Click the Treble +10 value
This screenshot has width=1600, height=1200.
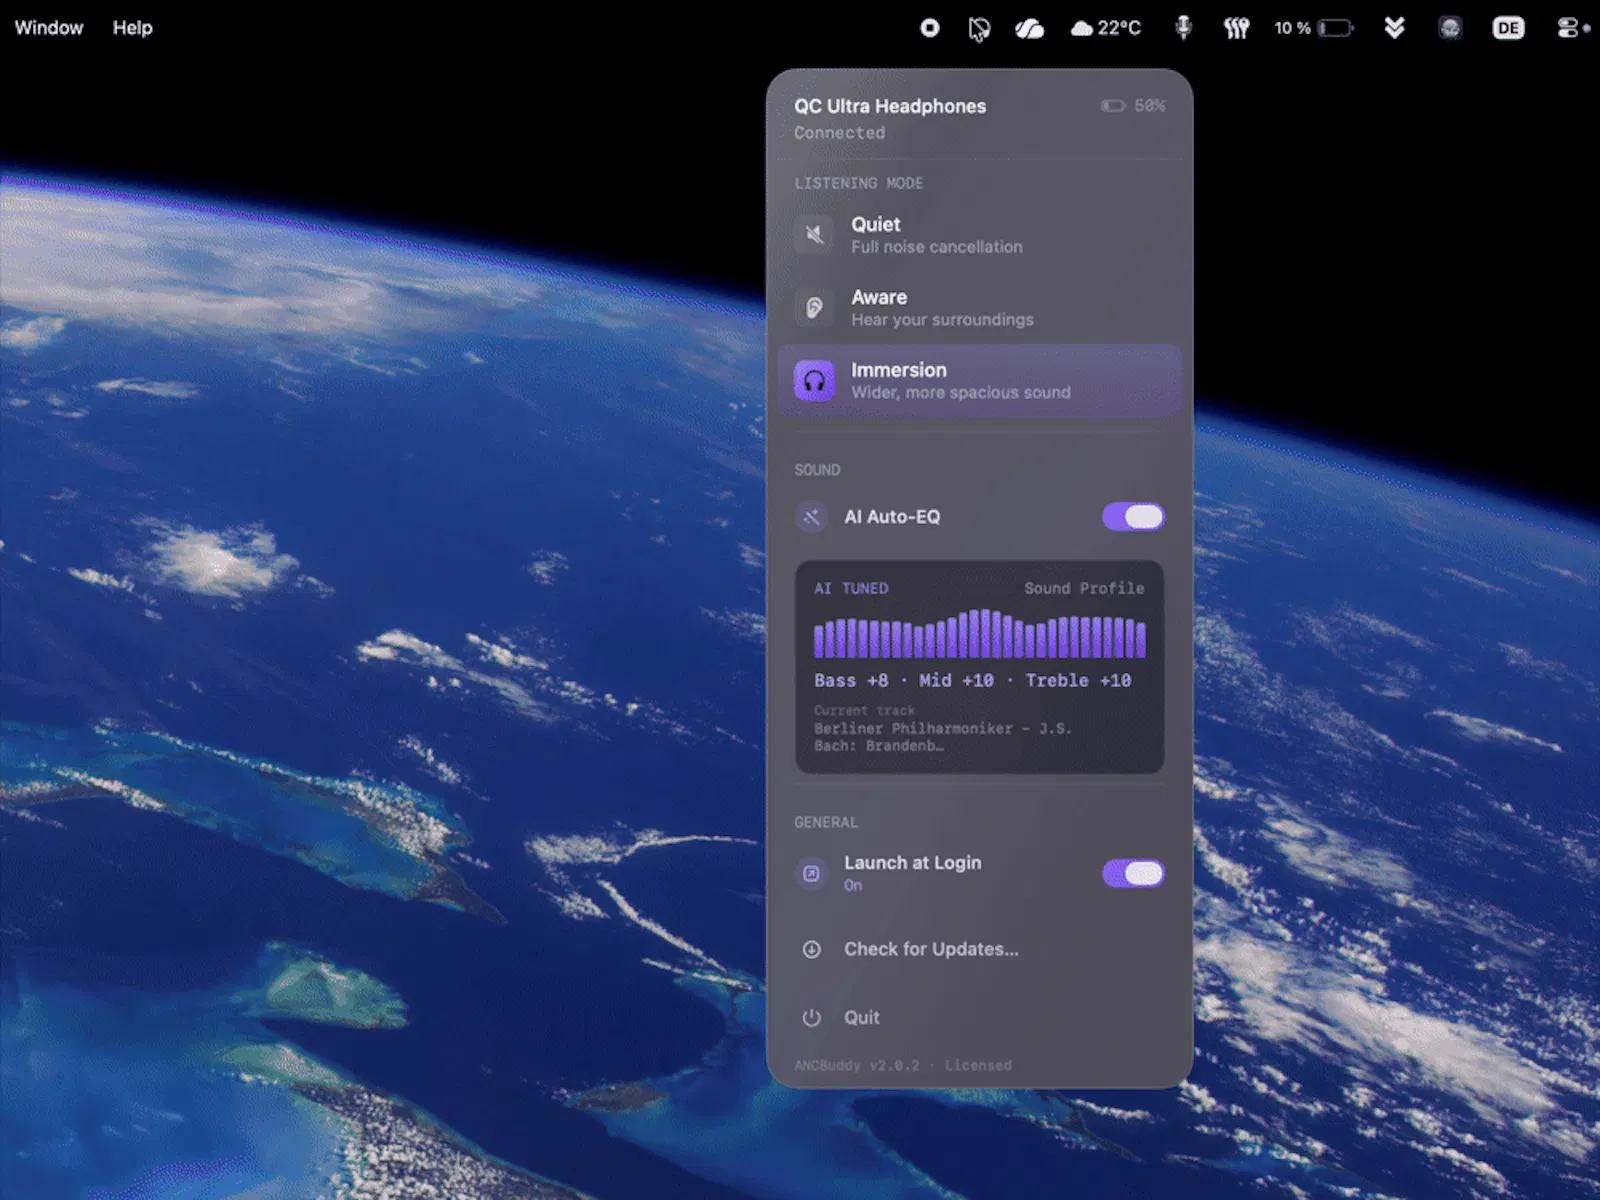pos(1078,680)
